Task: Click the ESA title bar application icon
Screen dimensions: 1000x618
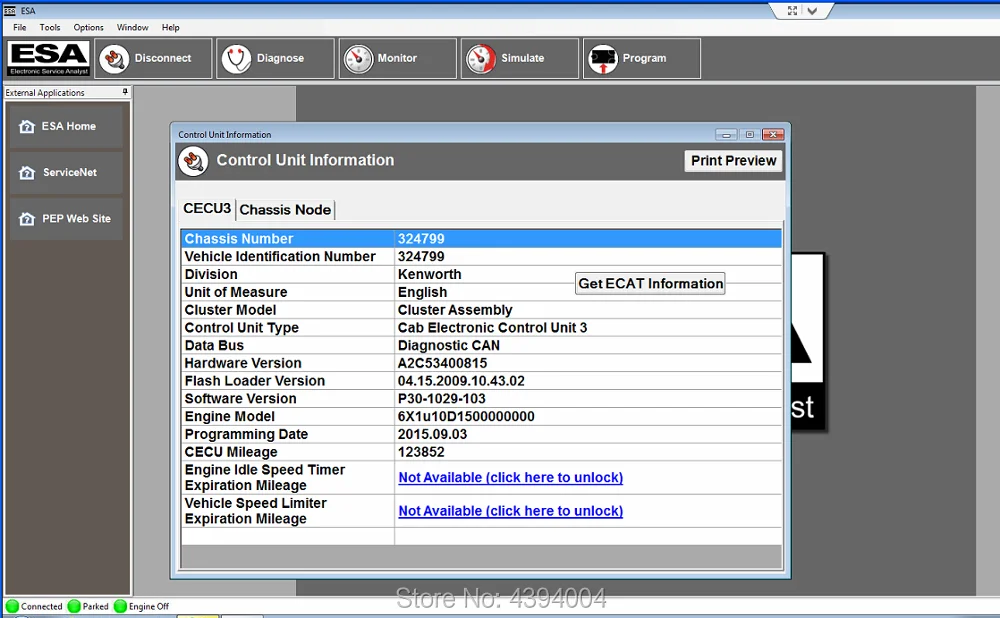Action: (10, 10)
